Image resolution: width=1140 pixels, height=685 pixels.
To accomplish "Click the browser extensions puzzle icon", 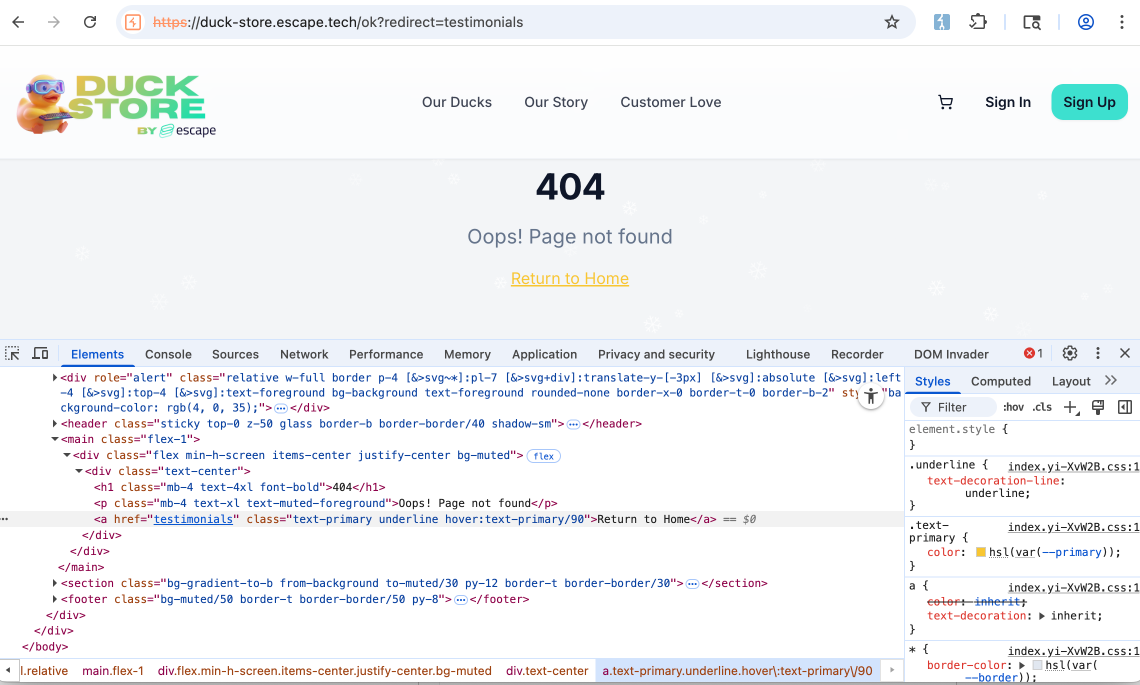I will (x=978, y=21).
